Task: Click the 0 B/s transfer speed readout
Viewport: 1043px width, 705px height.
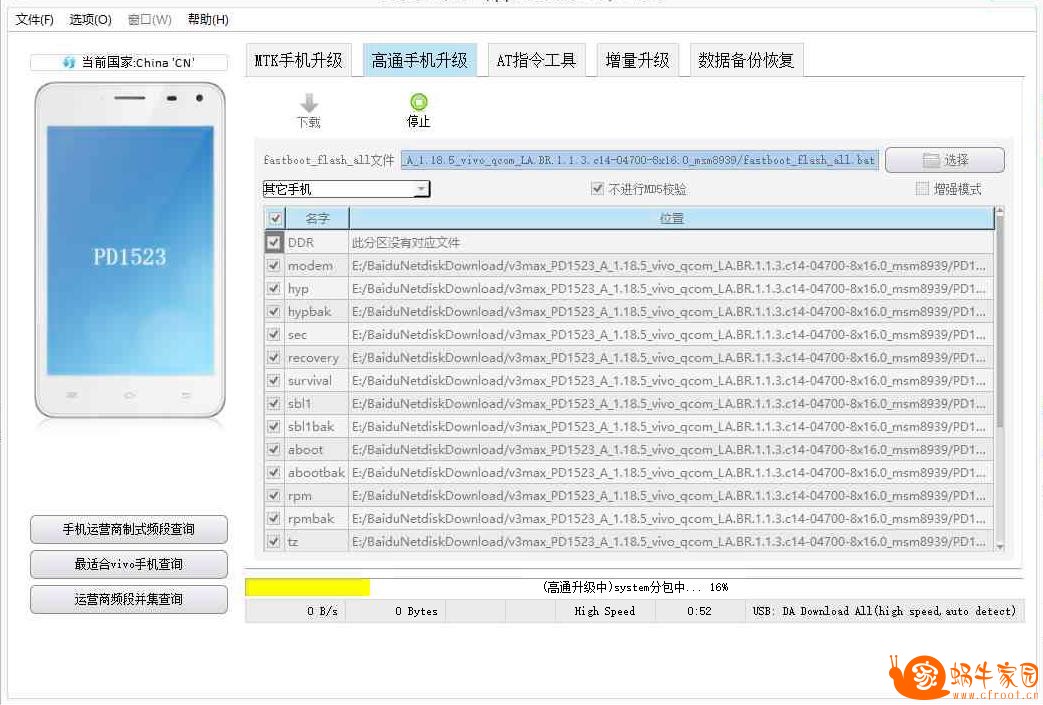Action: click(x=322, y=611)
